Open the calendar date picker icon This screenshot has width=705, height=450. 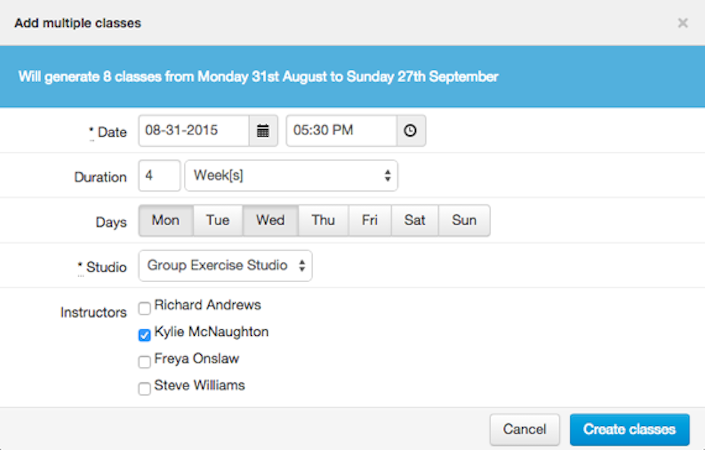pos(263,131)
